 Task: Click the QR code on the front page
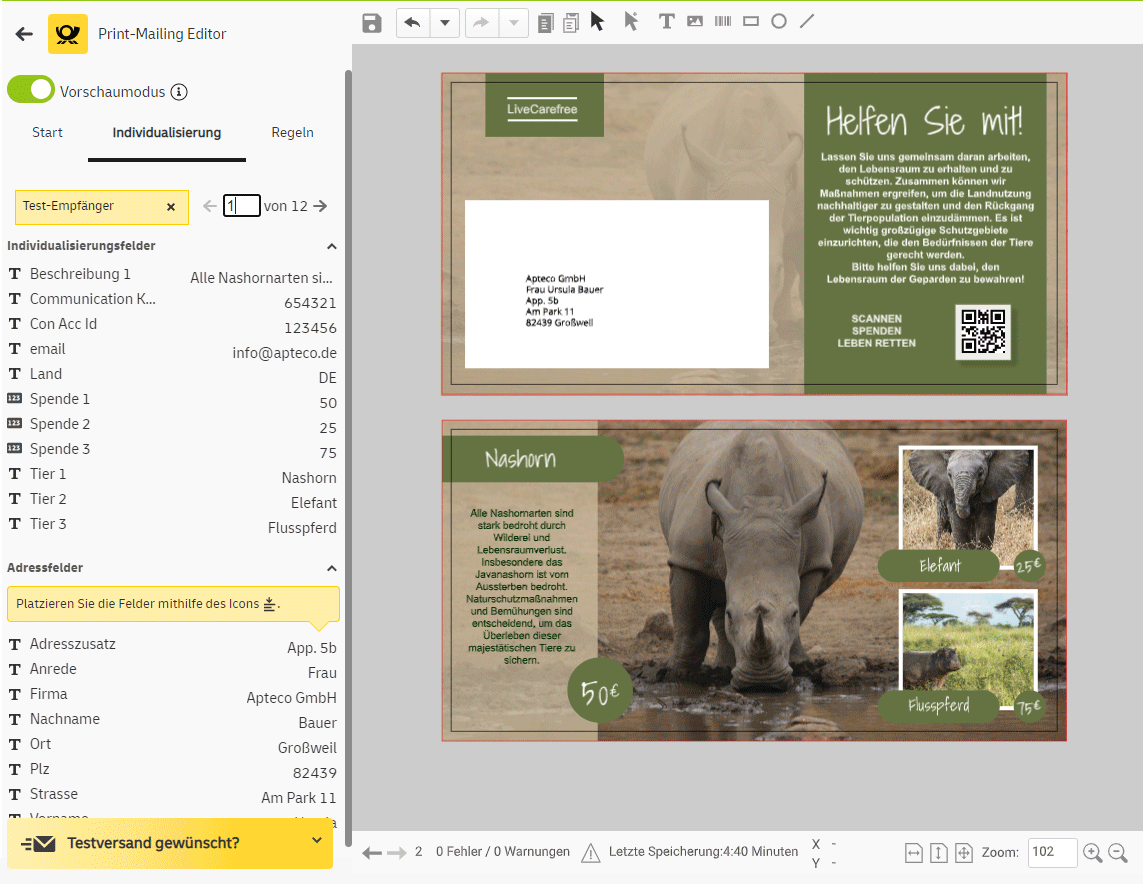click(983, 332)
